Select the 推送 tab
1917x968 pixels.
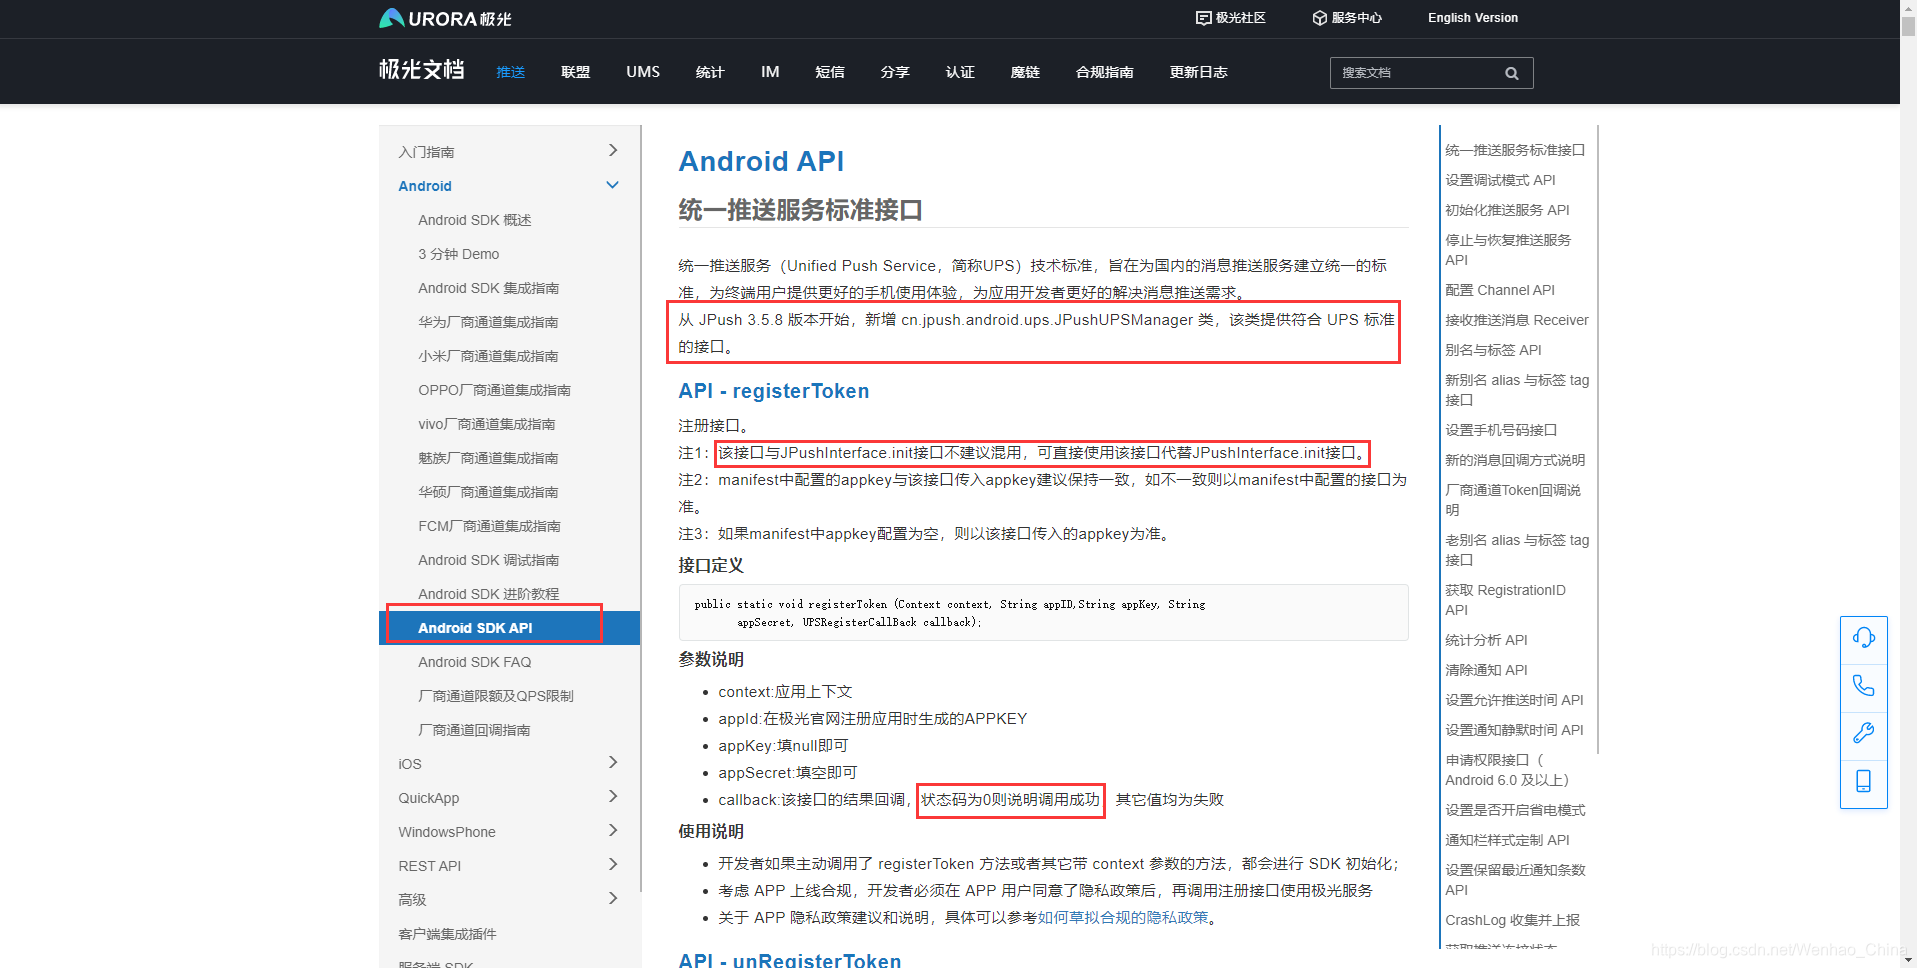click(x=510, y=72)
